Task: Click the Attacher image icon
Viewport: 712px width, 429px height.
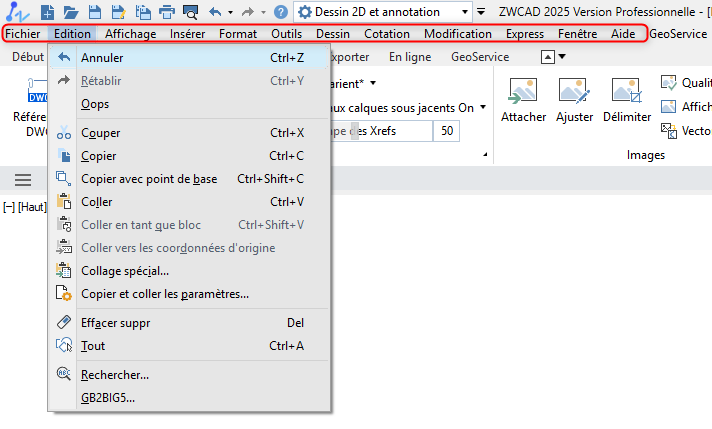Action: click(x=523, y=98)
